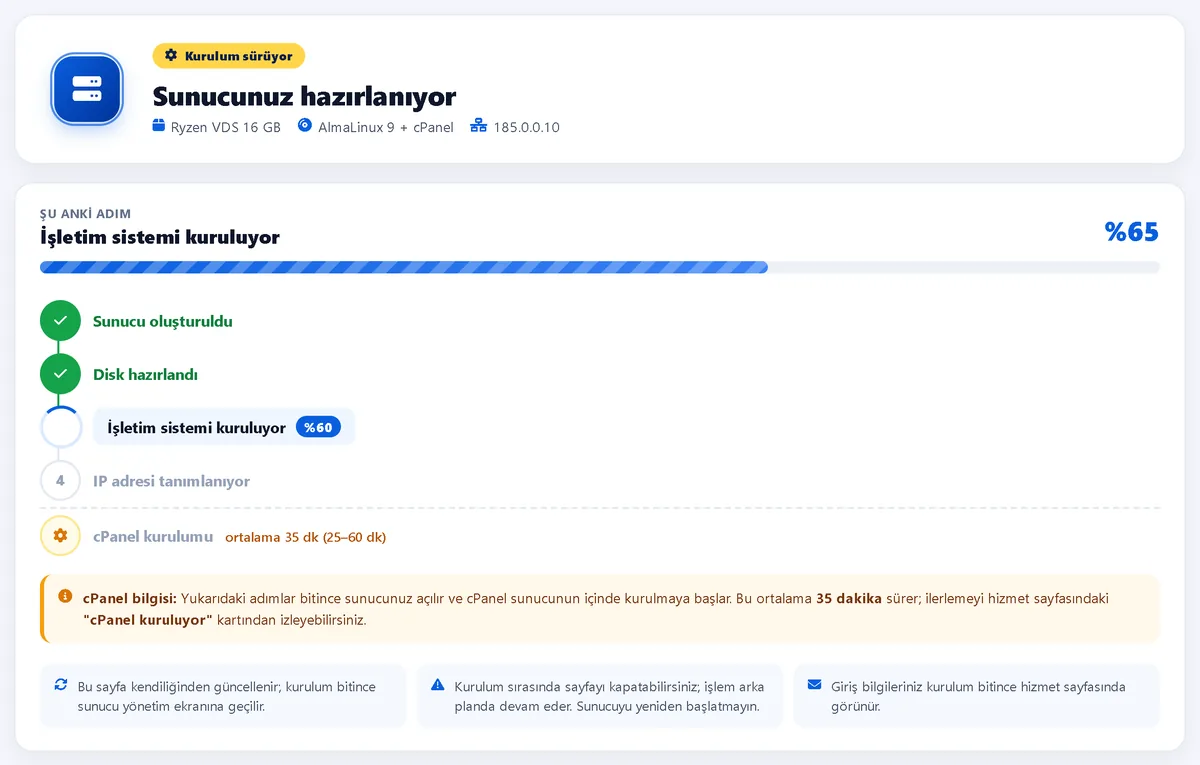
Task: Click the step 4 number circle
Action: click(x=60, y=480)
